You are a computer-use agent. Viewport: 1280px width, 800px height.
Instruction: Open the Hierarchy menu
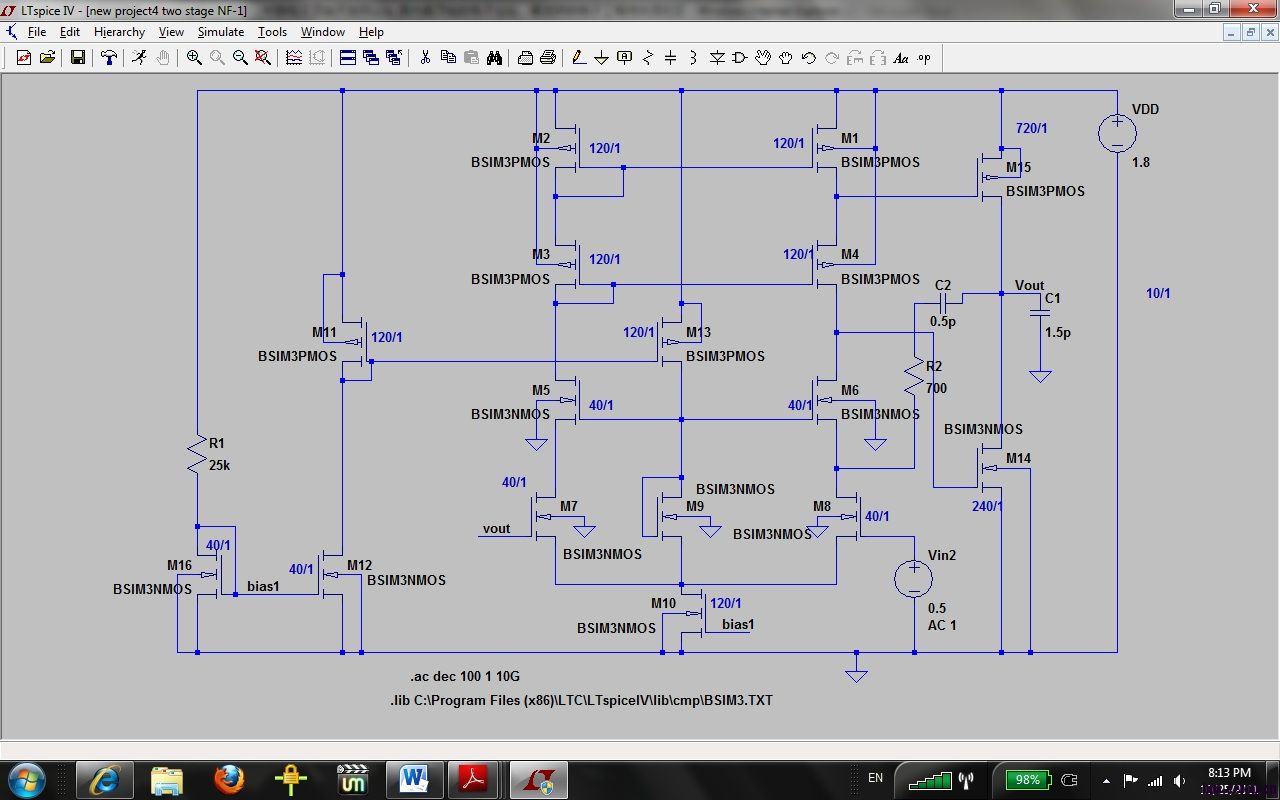(119, 32)
